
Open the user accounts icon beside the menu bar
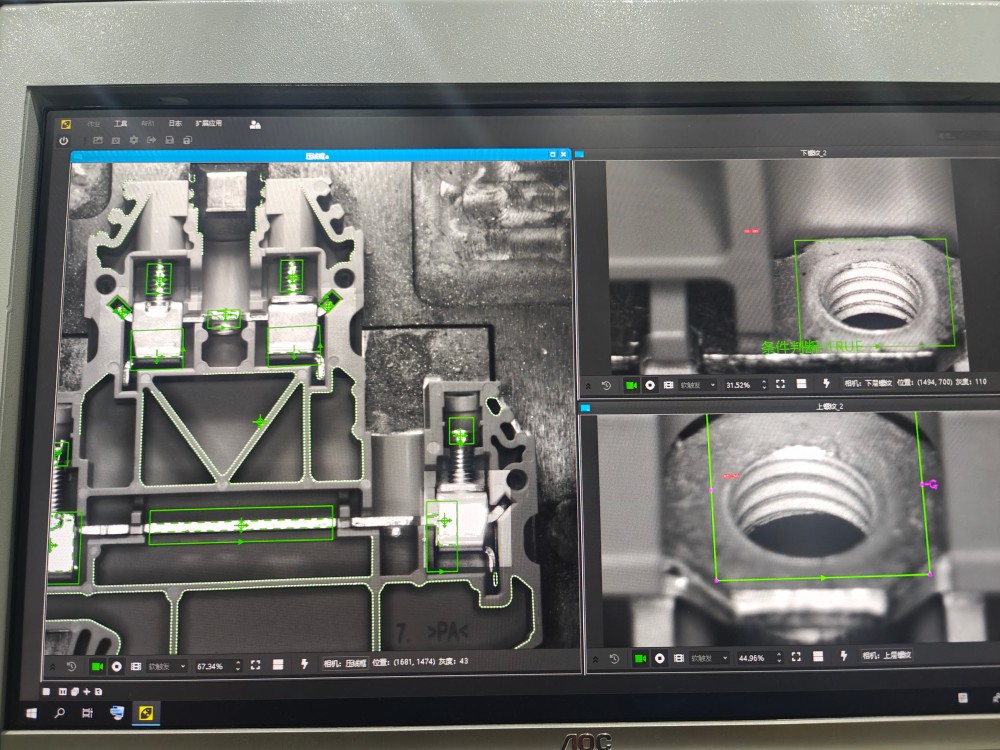coord(255,124)
